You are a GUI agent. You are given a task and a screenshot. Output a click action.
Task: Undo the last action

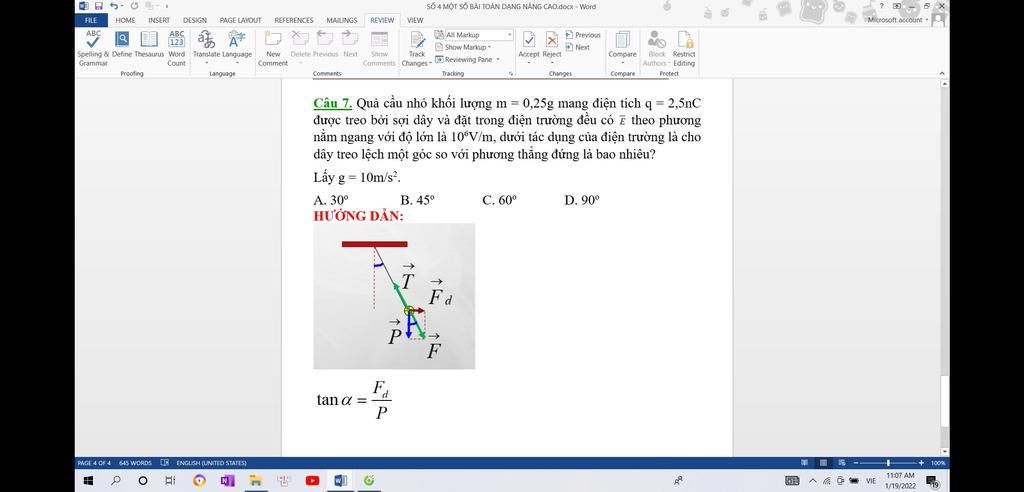[114, 6]
